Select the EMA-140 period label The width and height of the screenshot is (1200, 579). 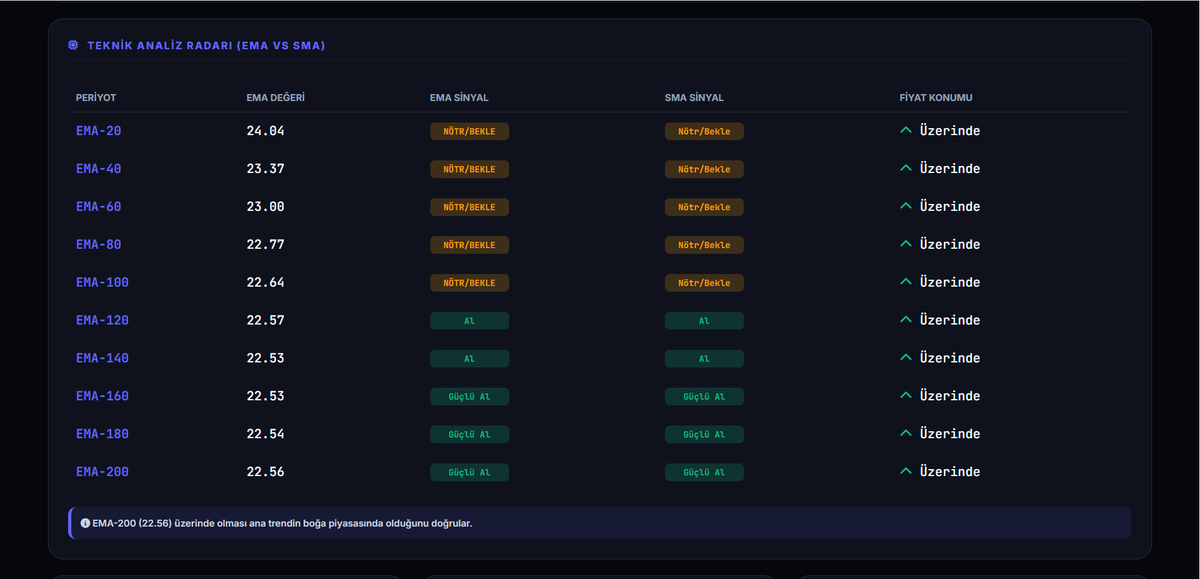pyautogui.click(x=102, y=358)
